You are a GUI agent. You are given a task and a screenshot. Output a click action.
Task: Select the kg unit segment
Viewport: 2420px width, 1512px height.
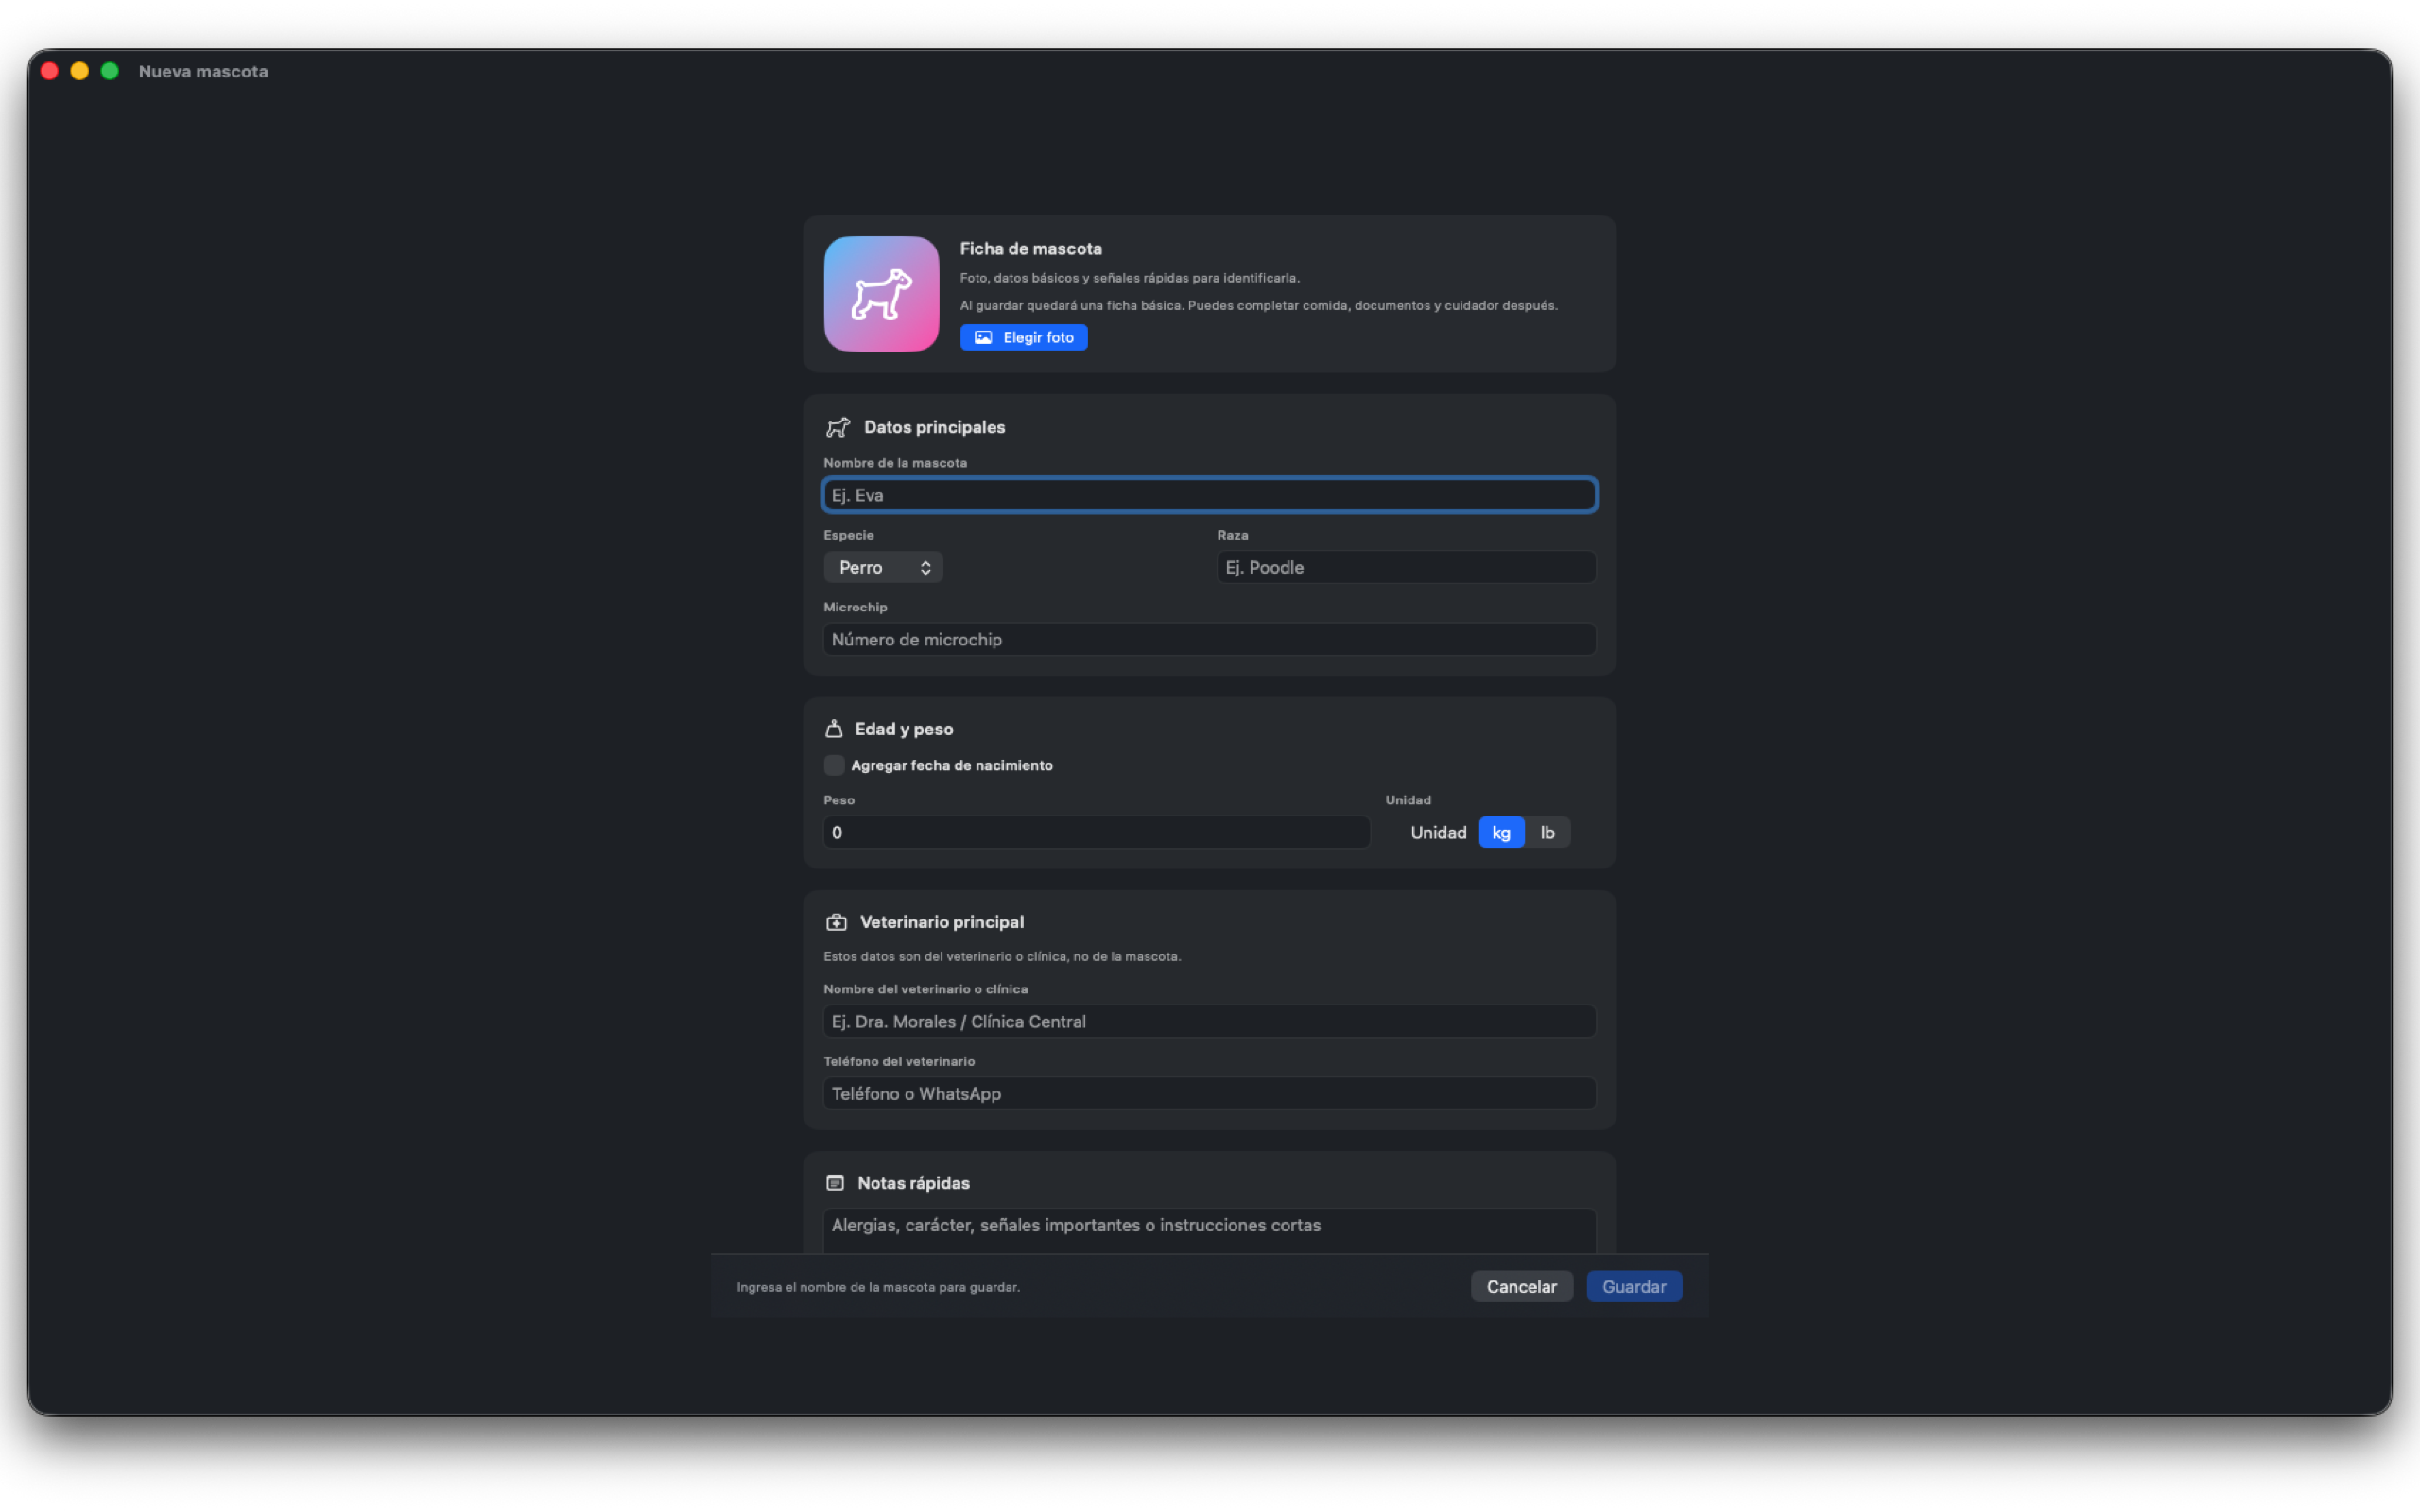pyautogui.click(x=1501, y=832)
